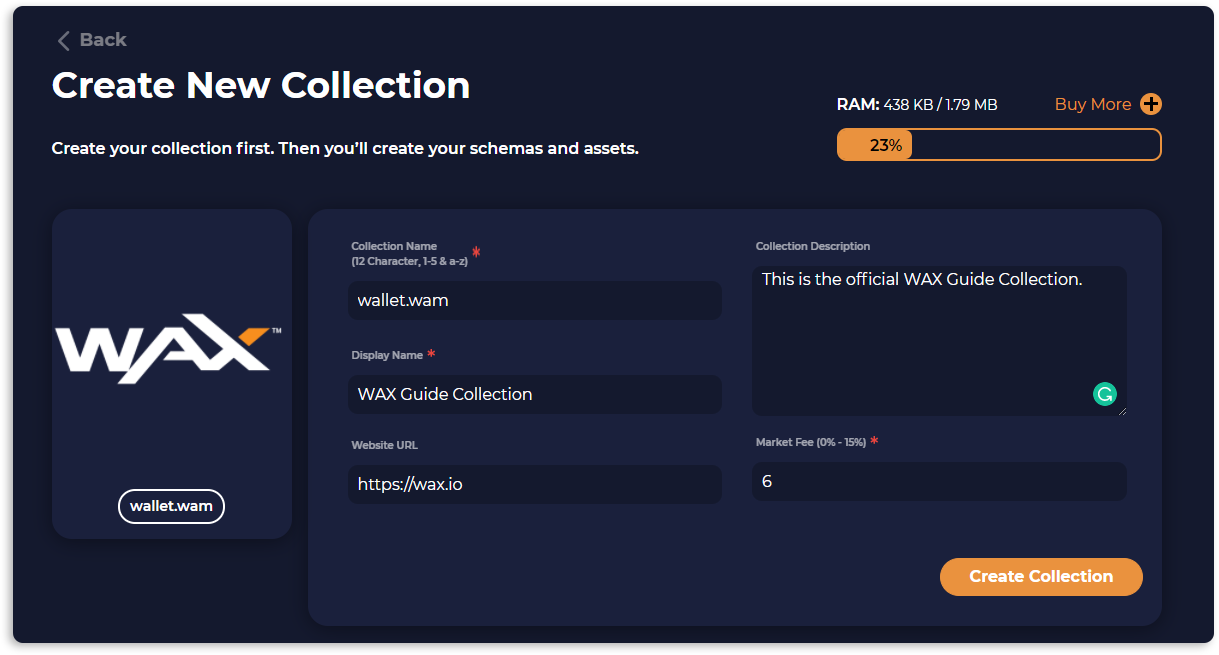Go back using the Back text link
This screenshot has width=1219, height=655.
pyautogui.click(x=103, y=40)
